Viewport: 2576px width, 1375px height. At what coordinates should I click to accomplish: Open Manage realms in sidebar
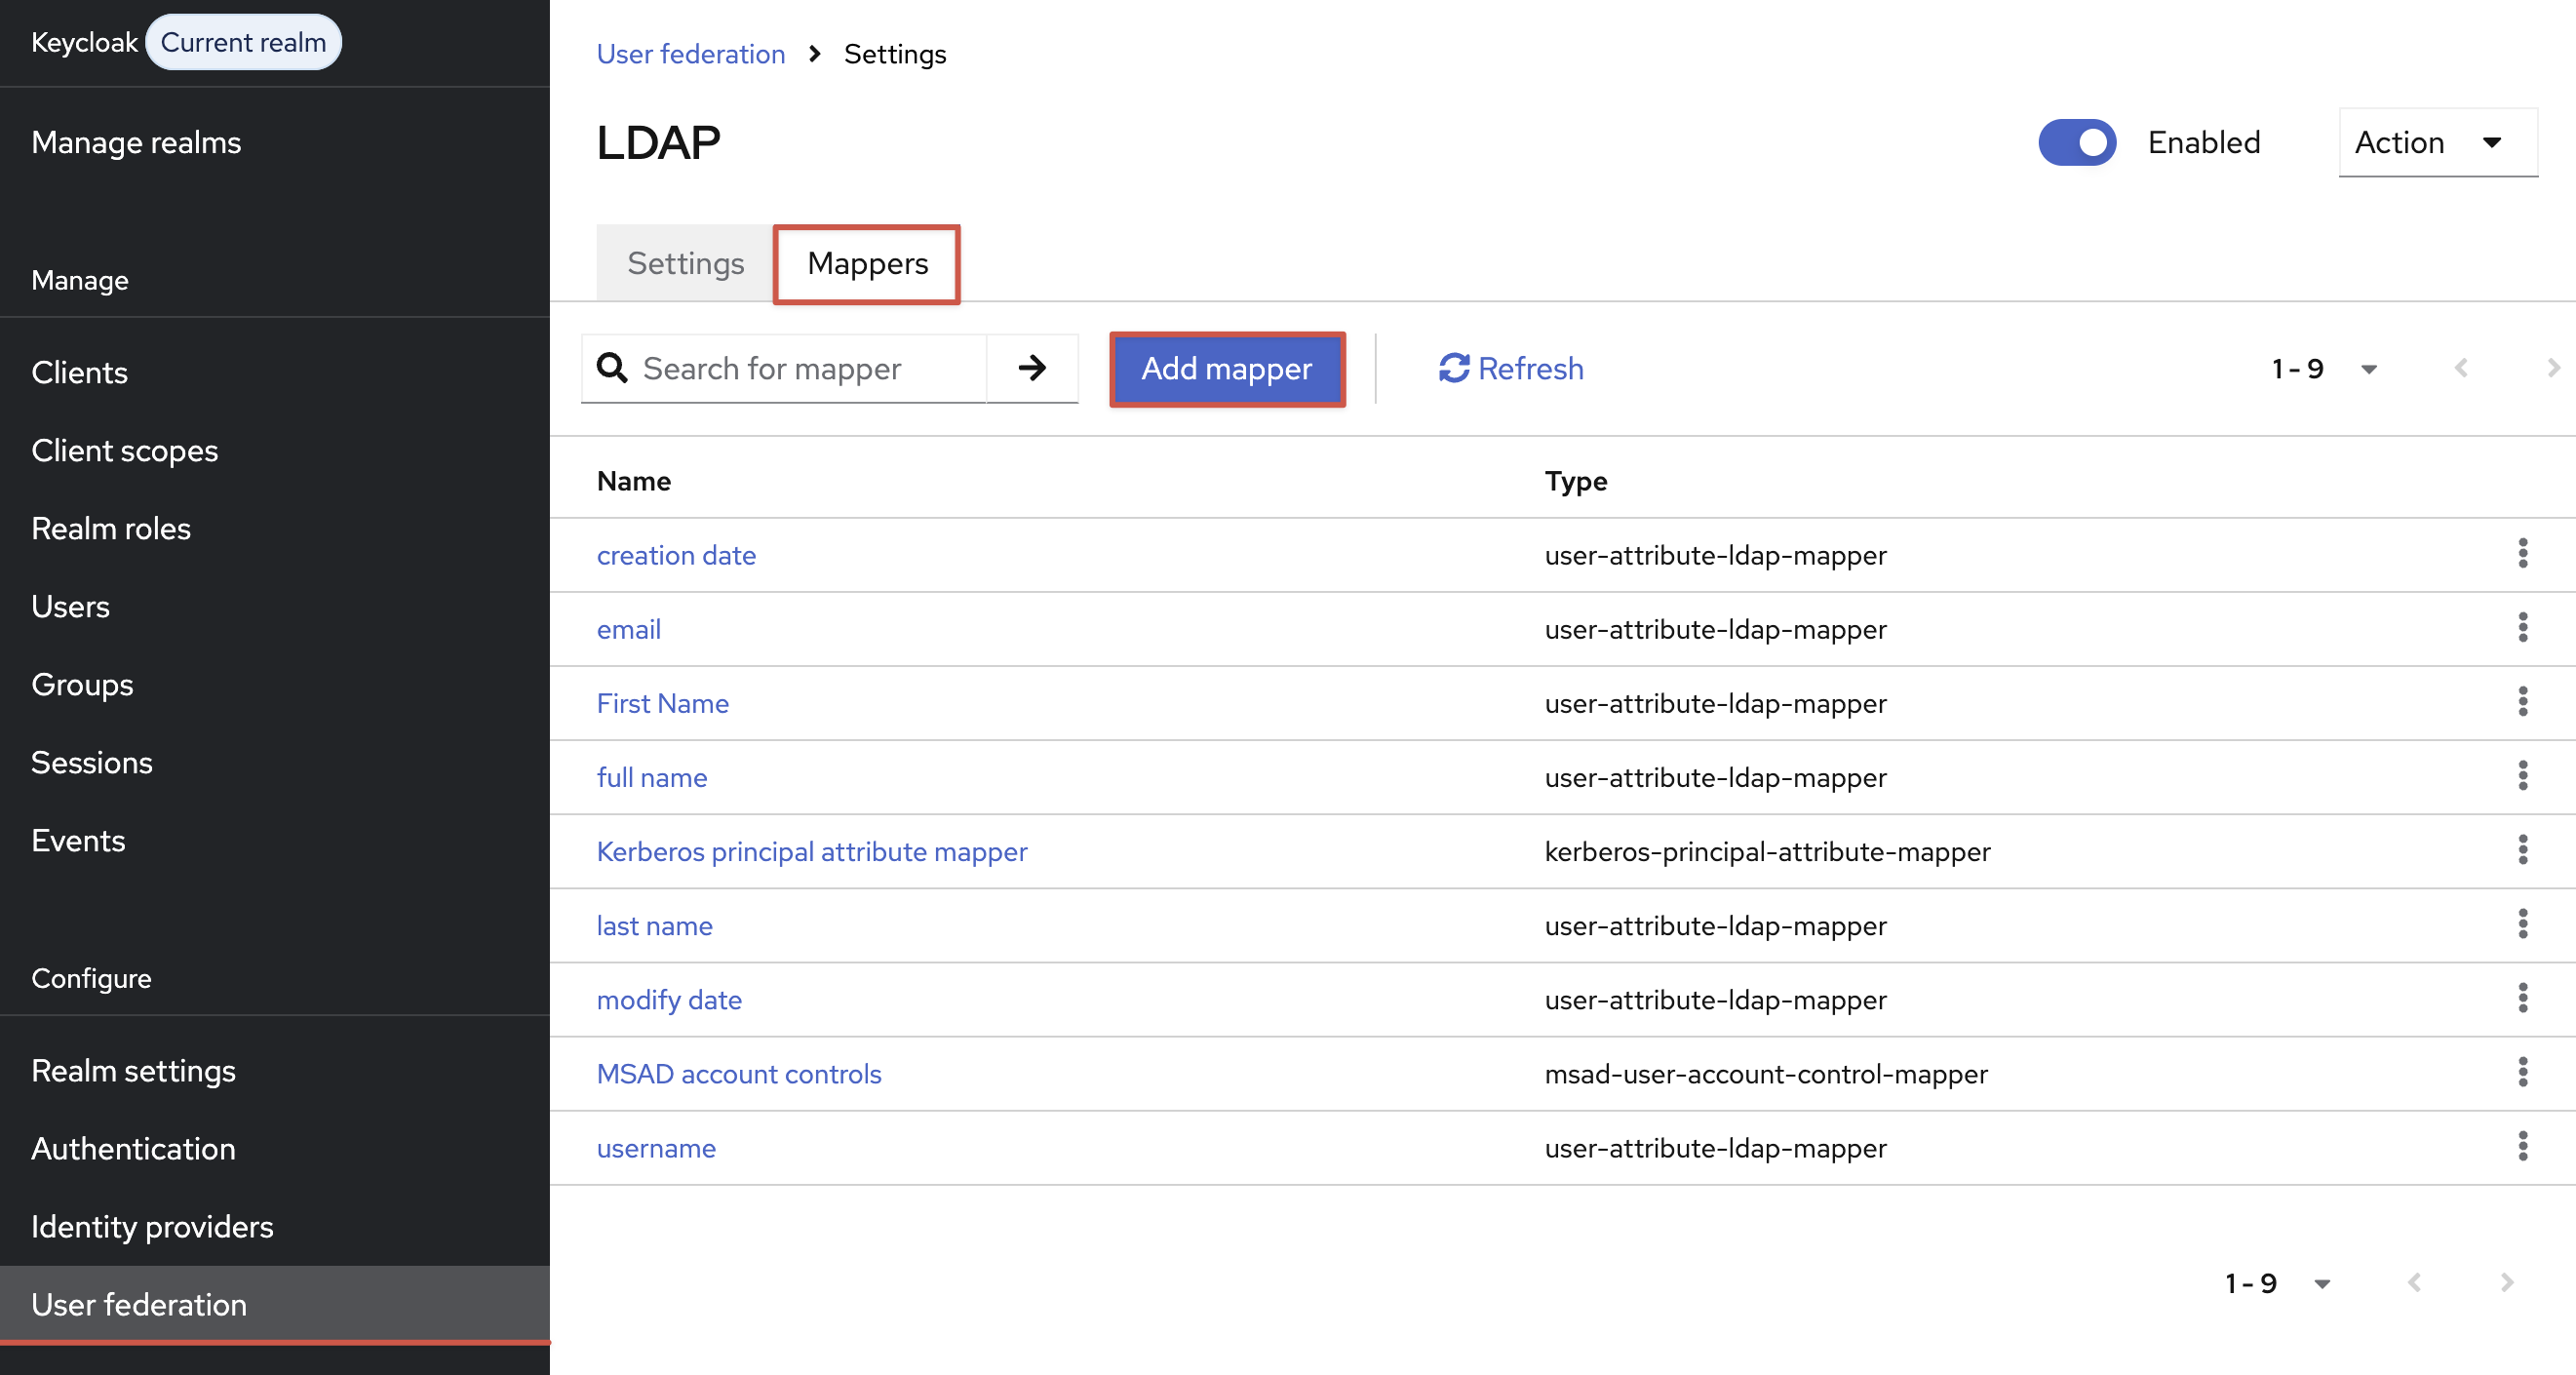tap(136, 142)
